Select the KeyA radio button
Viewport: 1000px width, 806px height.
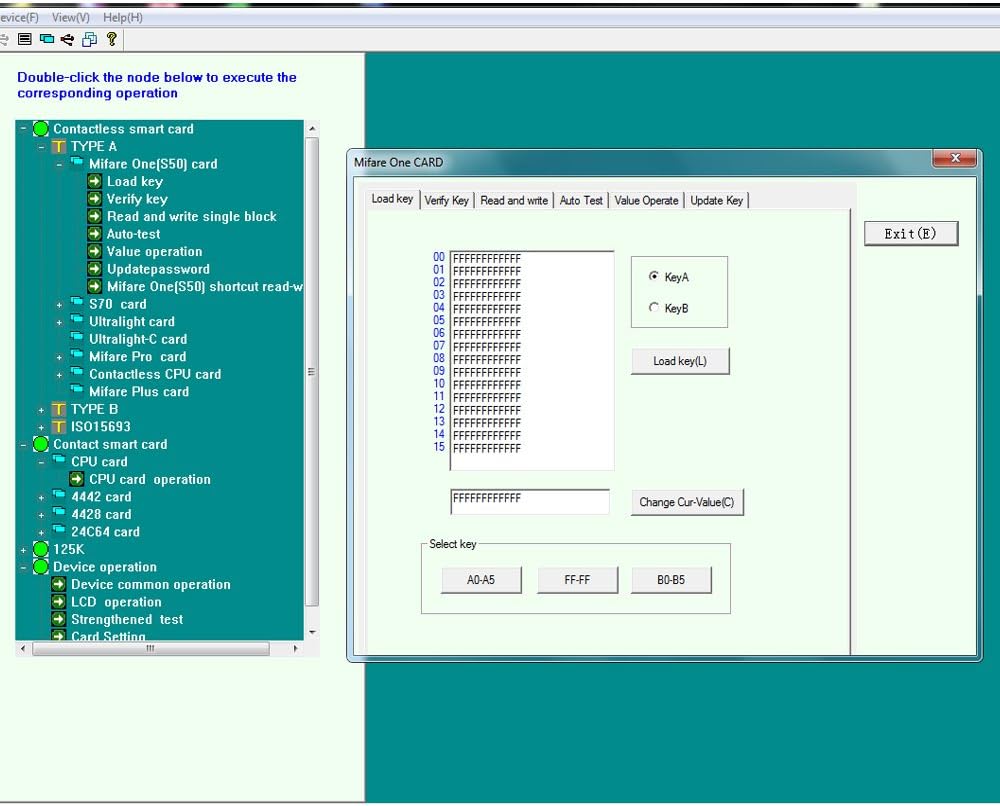(654, 276)
